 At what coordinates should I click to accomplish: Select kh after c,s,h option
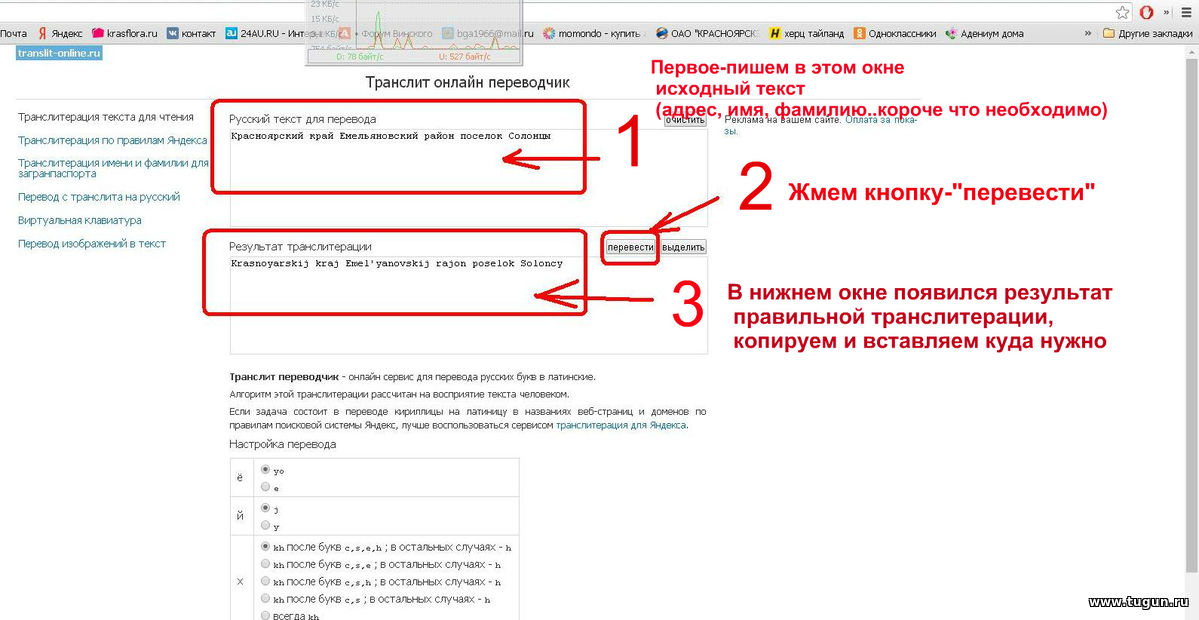(265, 582)
